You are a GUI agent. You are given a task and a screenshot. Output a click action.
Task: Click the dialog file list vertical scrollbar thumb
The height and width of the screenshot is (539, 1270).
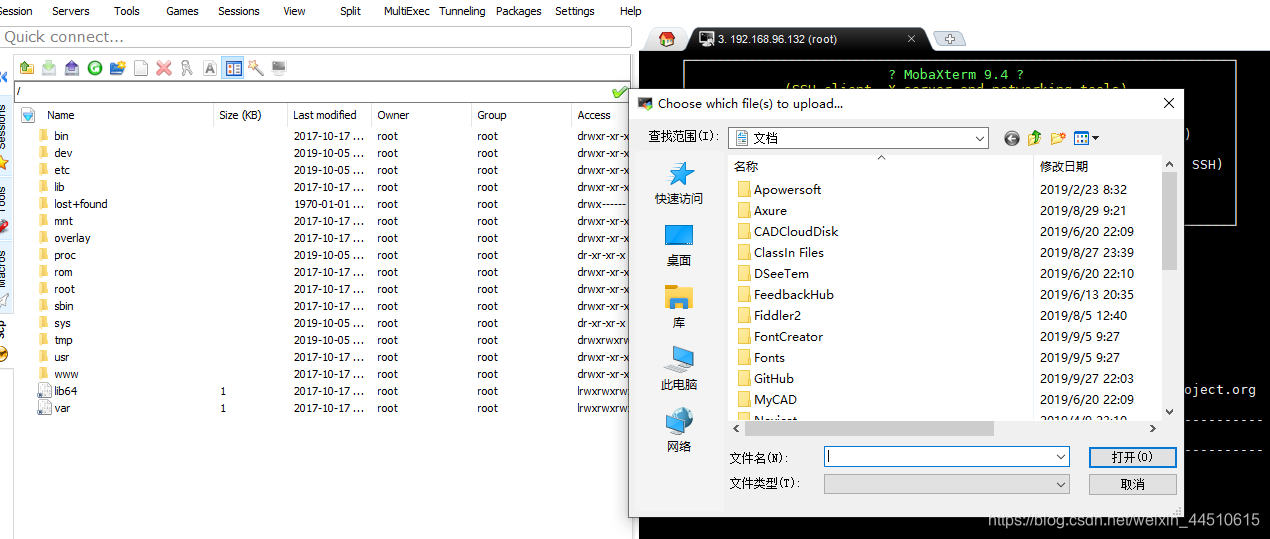[1169, 220]
